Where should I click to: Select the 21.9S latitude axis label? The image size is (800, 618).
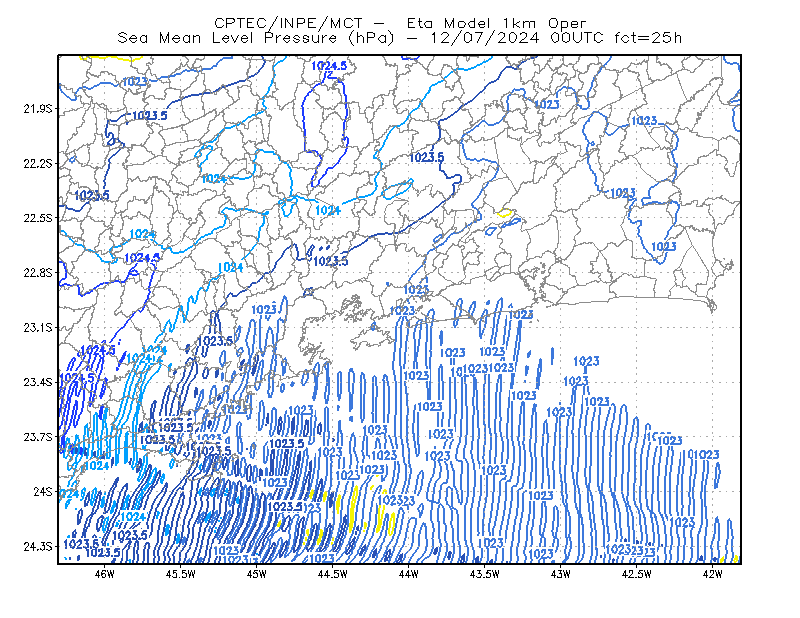[x=37, y=109]
